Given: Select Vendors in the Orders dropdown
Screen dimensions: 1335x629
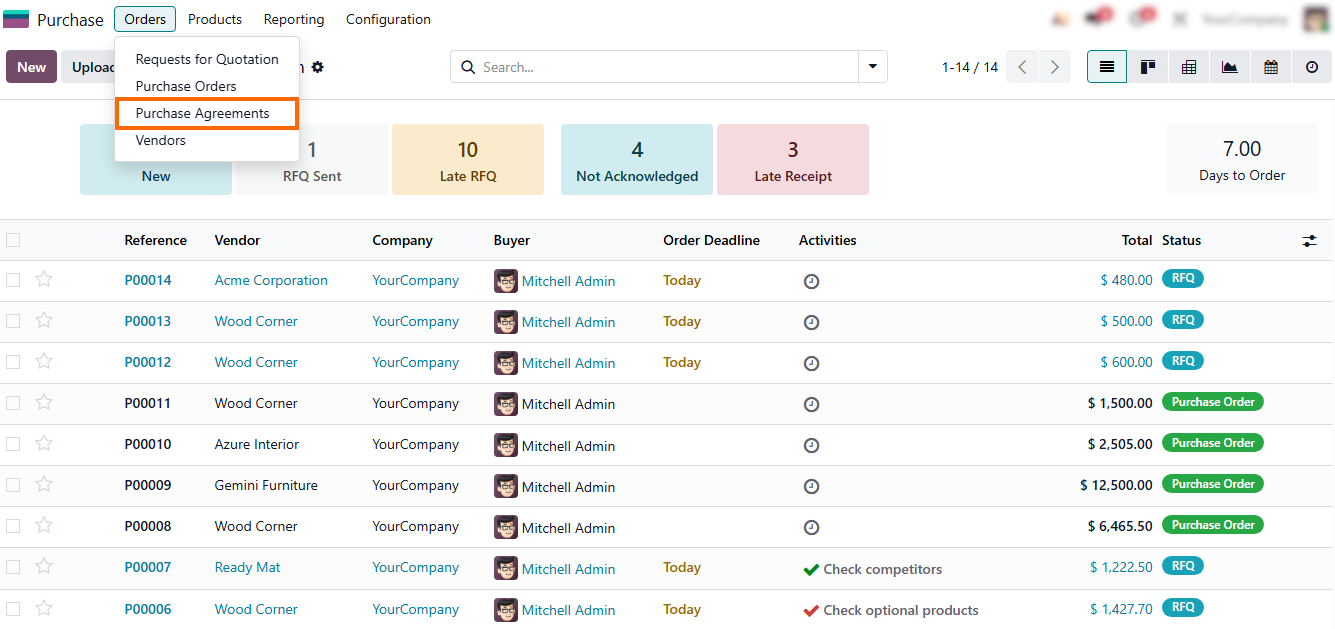Looking at the screenshot, I should (x=161, y=140).
